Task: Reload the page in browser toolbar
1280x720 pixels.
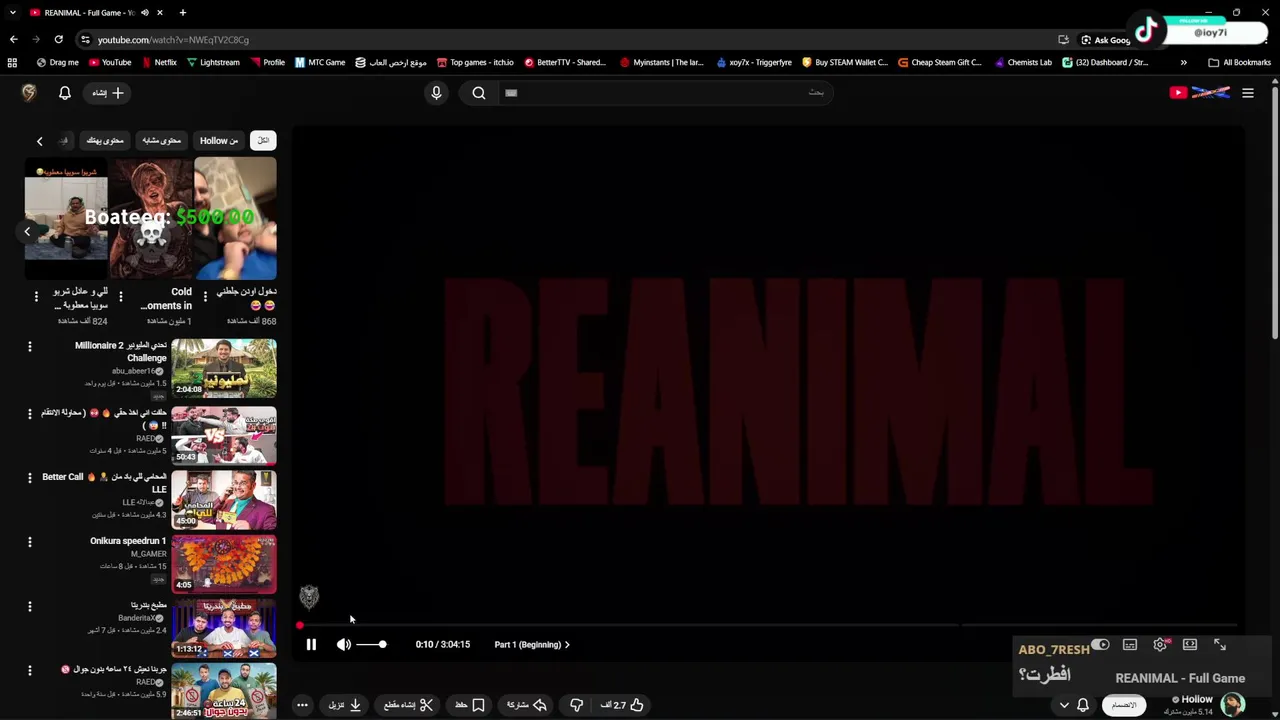Action: tap(58, 39)
